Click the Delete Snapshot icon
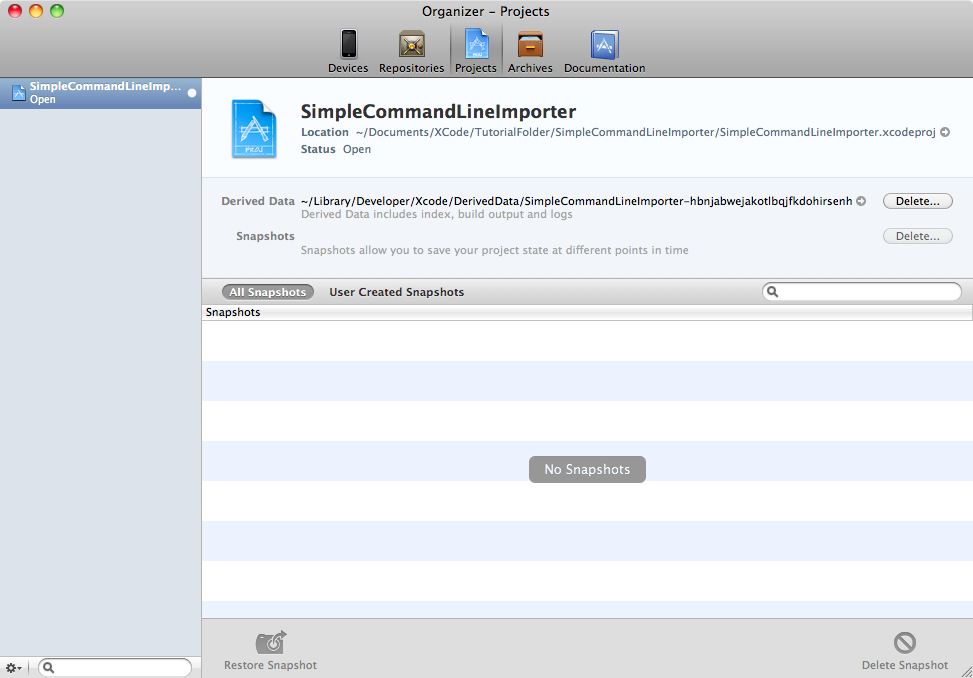 pyautogui.click(x=904, y=643)
